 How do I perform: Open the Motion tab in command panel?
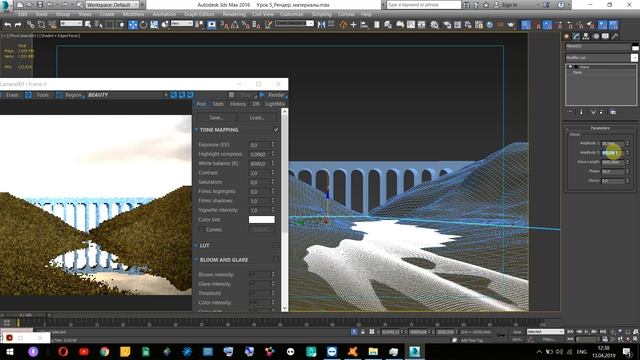click(x=596, y=36)
